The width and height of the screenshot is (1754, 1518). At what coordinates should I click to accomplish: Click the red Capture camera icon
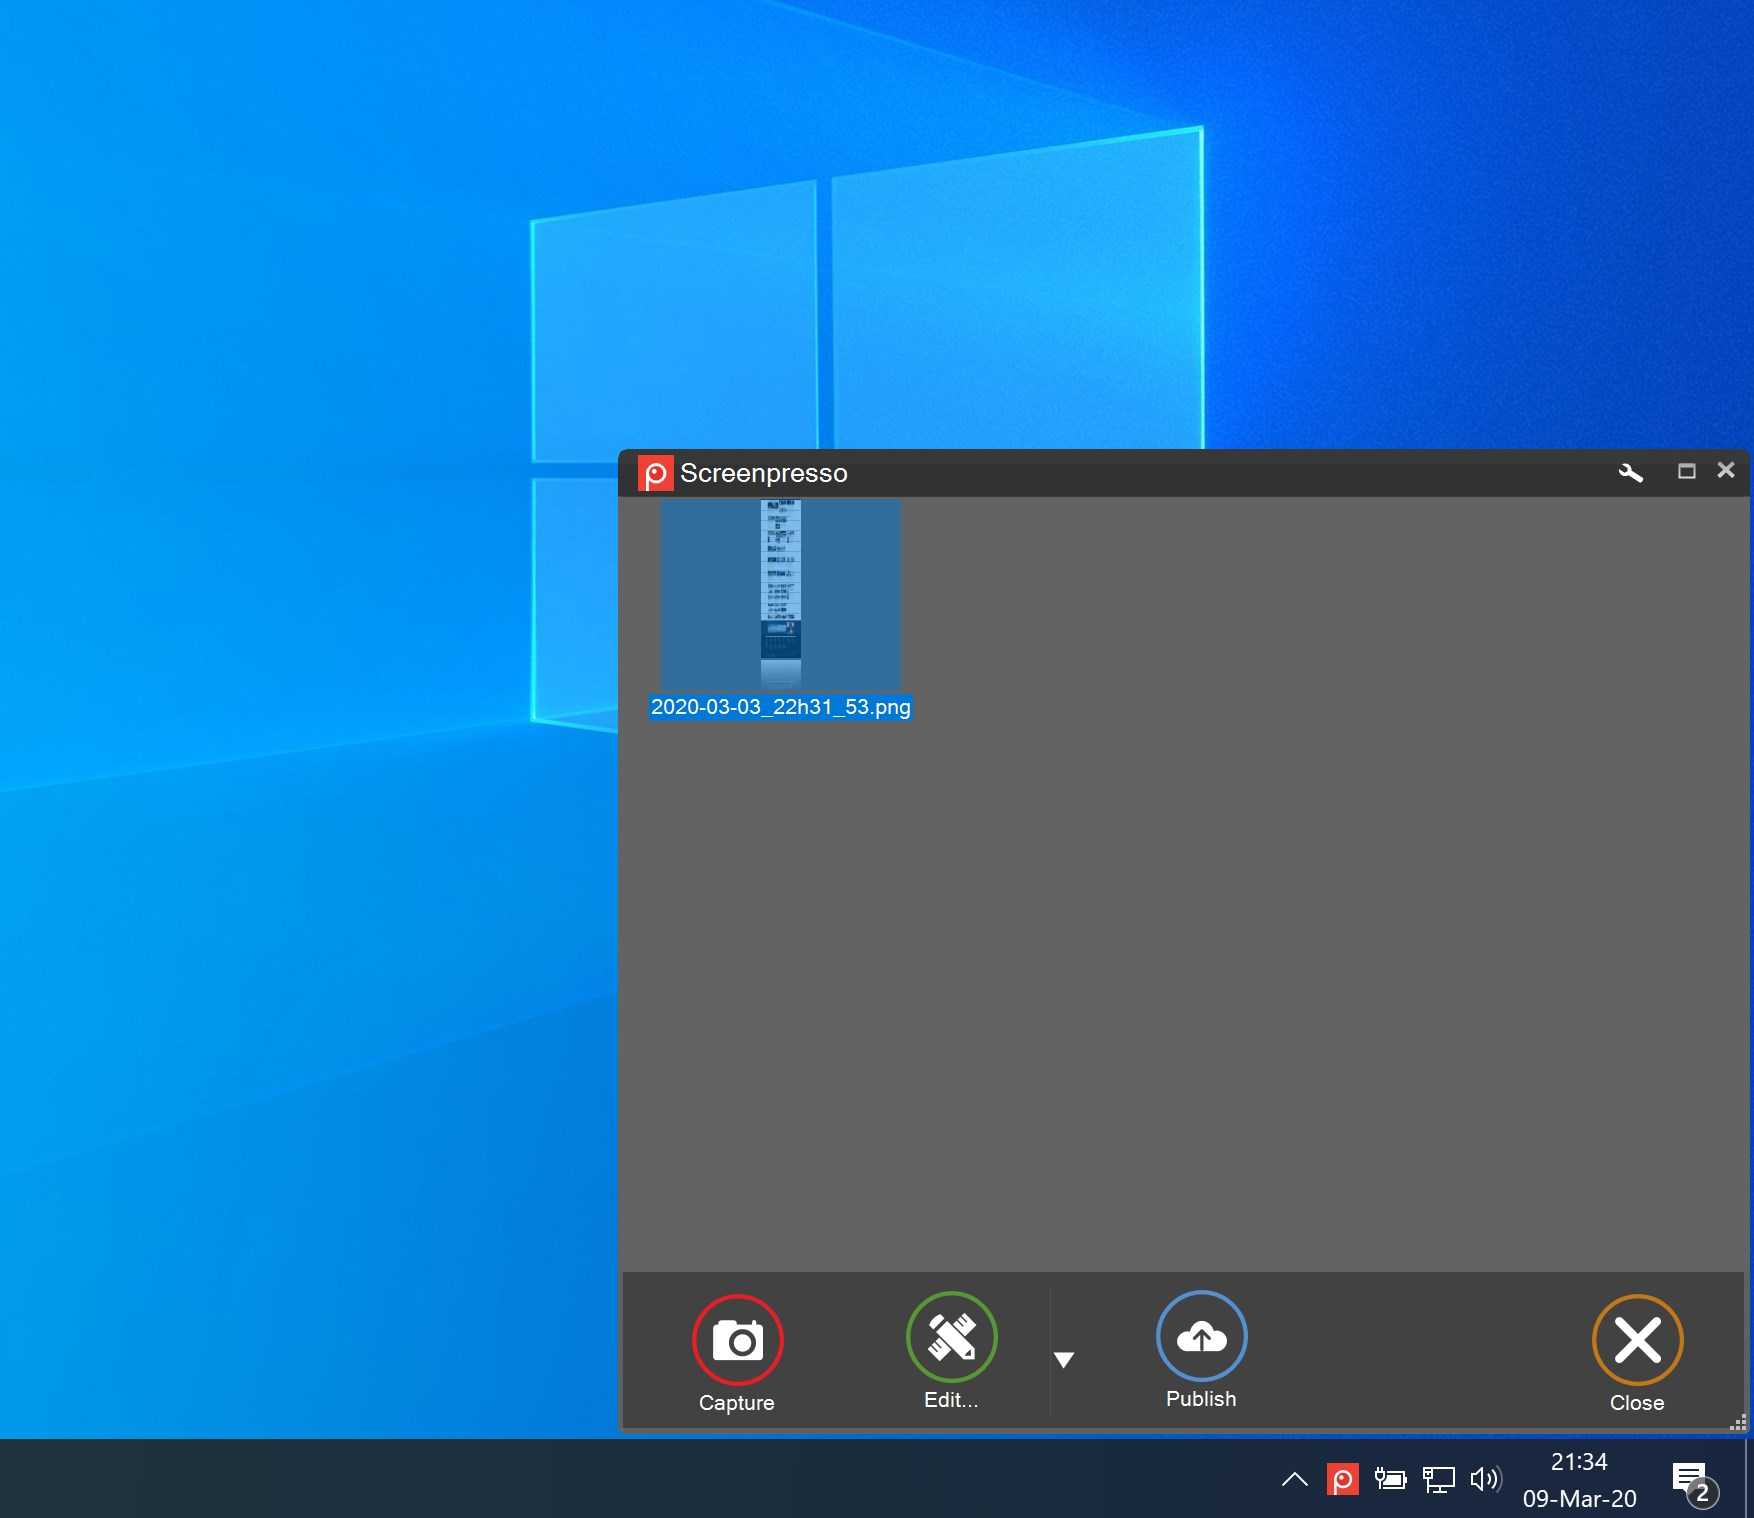(737, 1340)
